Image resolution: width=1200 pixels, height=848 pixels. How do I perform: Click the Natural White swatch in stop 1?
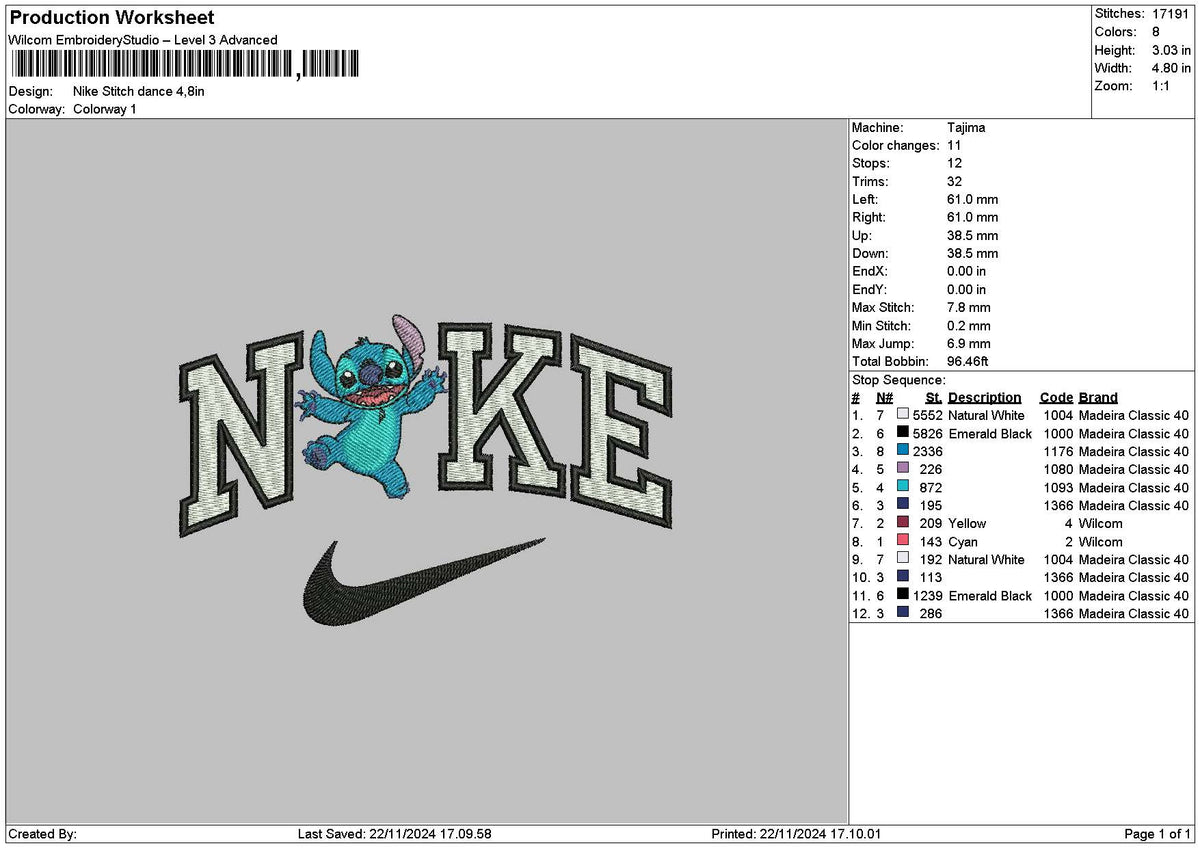tap(903, 415)
